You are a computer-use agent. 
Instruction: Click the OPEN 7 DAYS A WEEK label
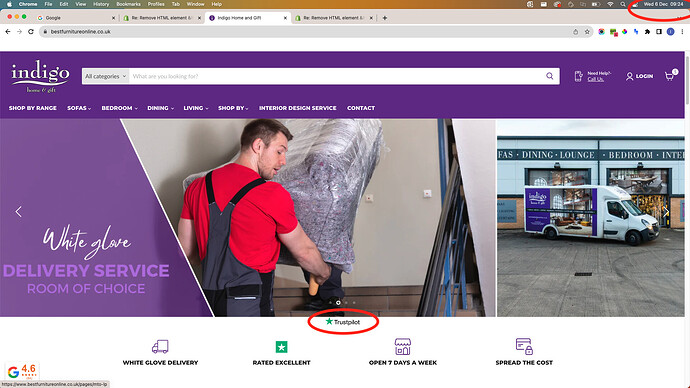pos(403,363)
